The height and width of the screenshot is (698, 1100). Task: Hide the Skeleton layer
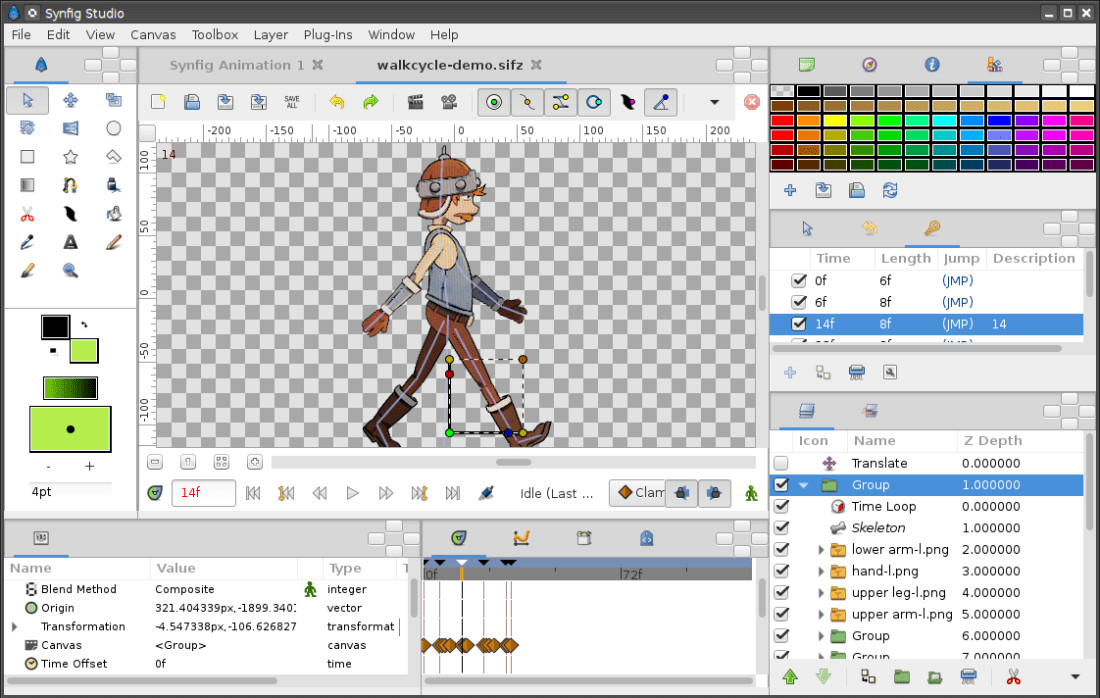click(781, 528)
